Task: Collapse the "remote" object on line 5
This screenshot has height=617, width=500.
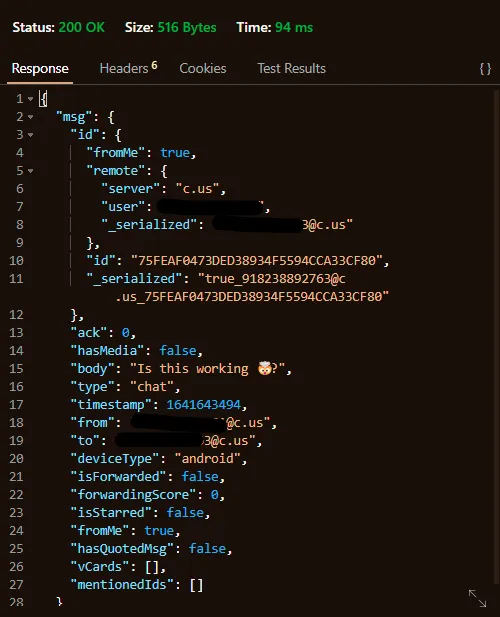Action: point(30,171)
